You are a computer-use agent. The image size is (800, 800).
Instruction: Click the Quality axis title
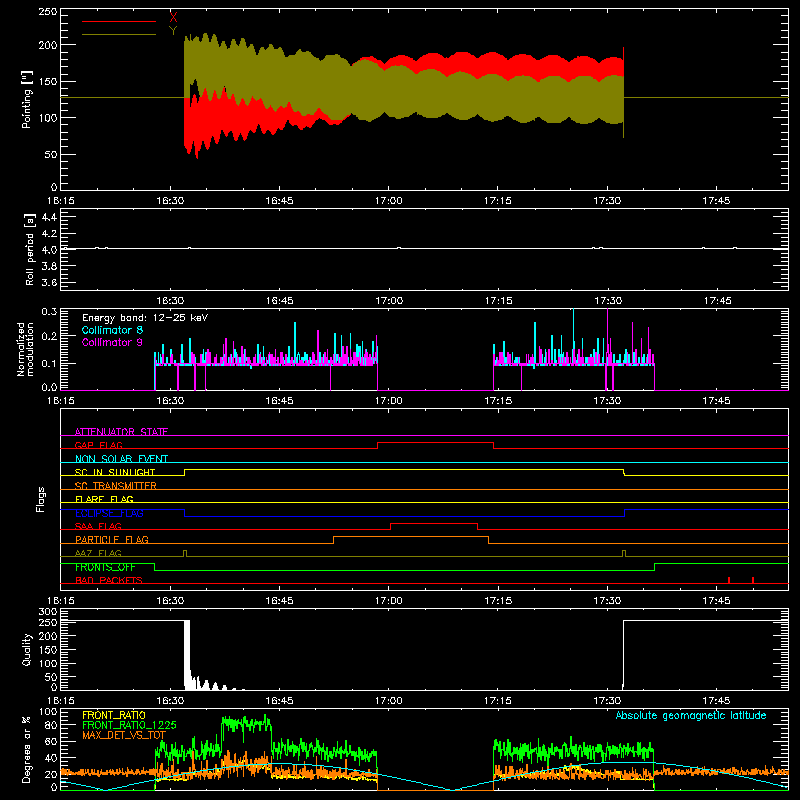click(x=27, y=649)
